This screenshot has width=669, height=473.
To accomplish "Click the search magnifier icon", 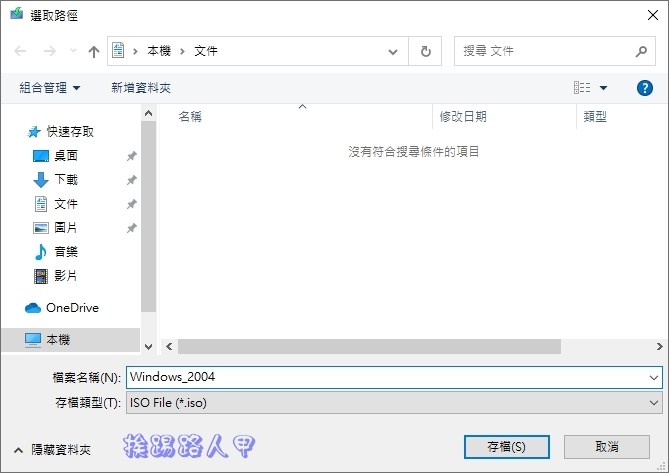I will (641, 52).
